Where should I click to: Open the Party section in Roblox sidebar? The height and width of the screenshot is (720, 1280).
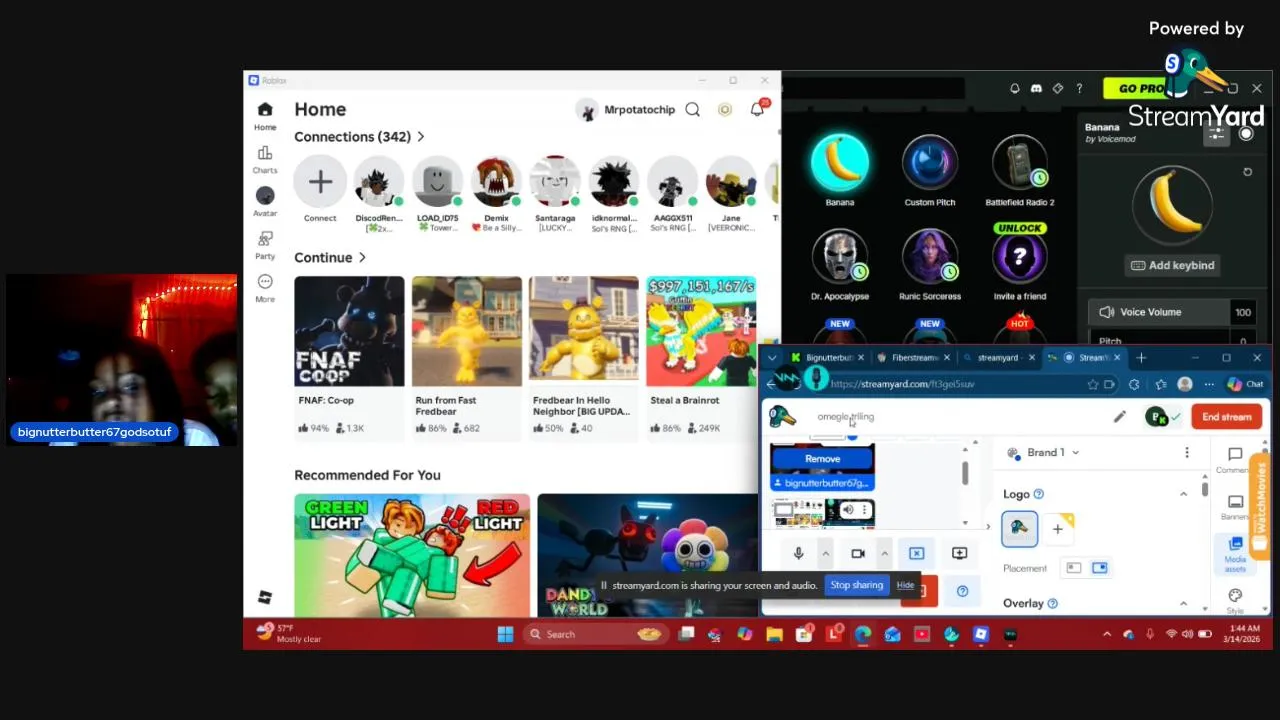click(x=265, y=245)
